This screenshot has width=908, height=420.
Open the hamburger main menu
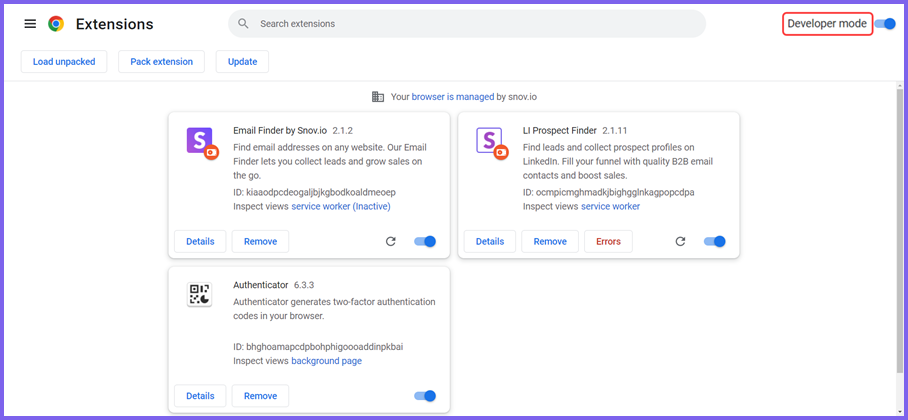(x=30, y=24)
